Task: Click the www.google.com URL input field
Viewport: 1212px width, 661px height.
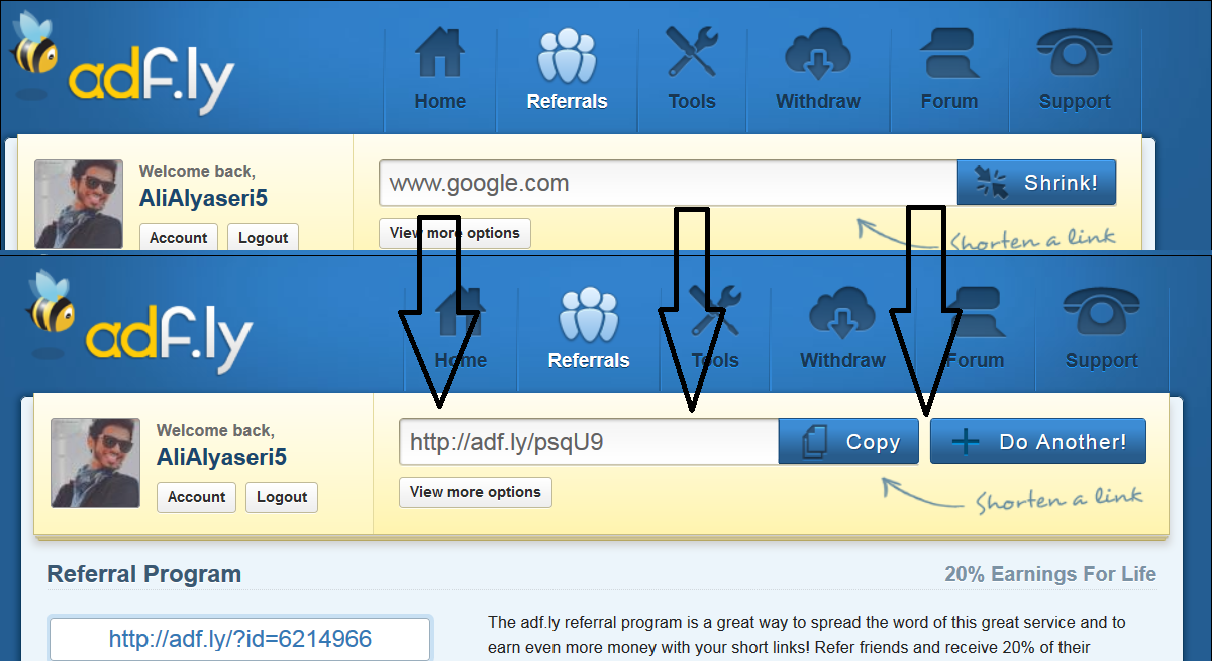Action: (x=668, y=183)
